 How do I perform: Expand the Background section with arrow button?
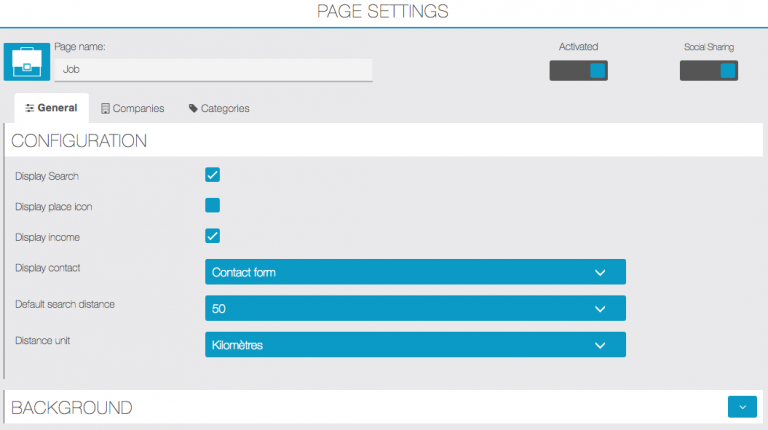click(742, 406)
